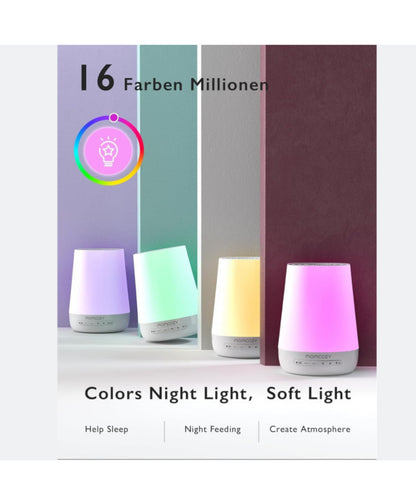Click the rainbow color wheel ring
The image size is (416, 502).
[x=109, y=150]
